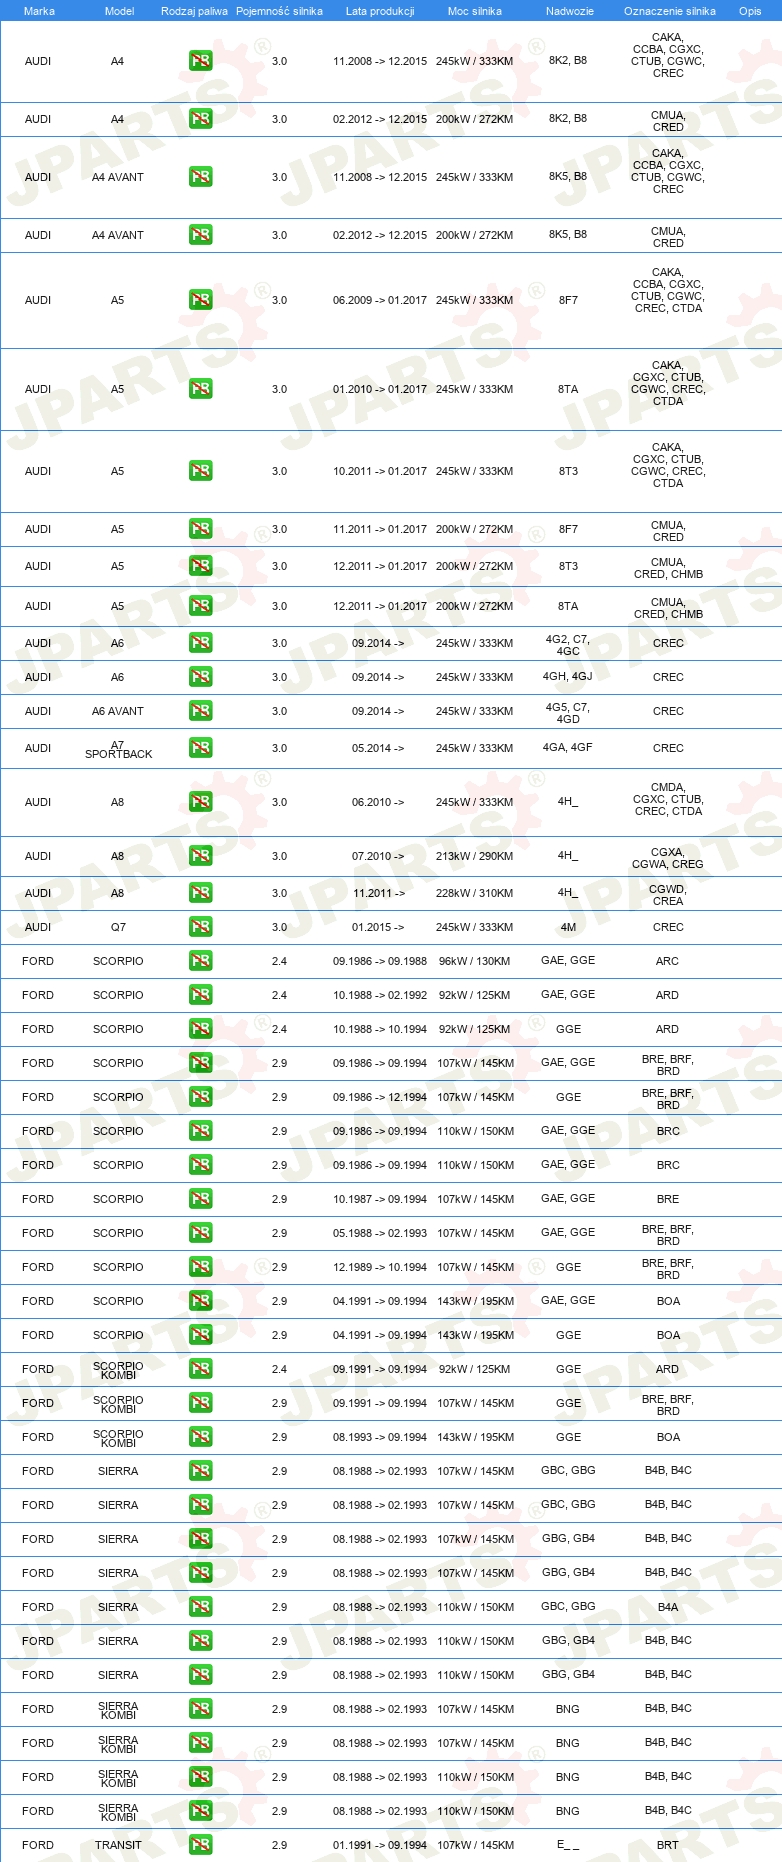Click the fuel icon in the A5 10.2011 row

[x=201, y=471]
